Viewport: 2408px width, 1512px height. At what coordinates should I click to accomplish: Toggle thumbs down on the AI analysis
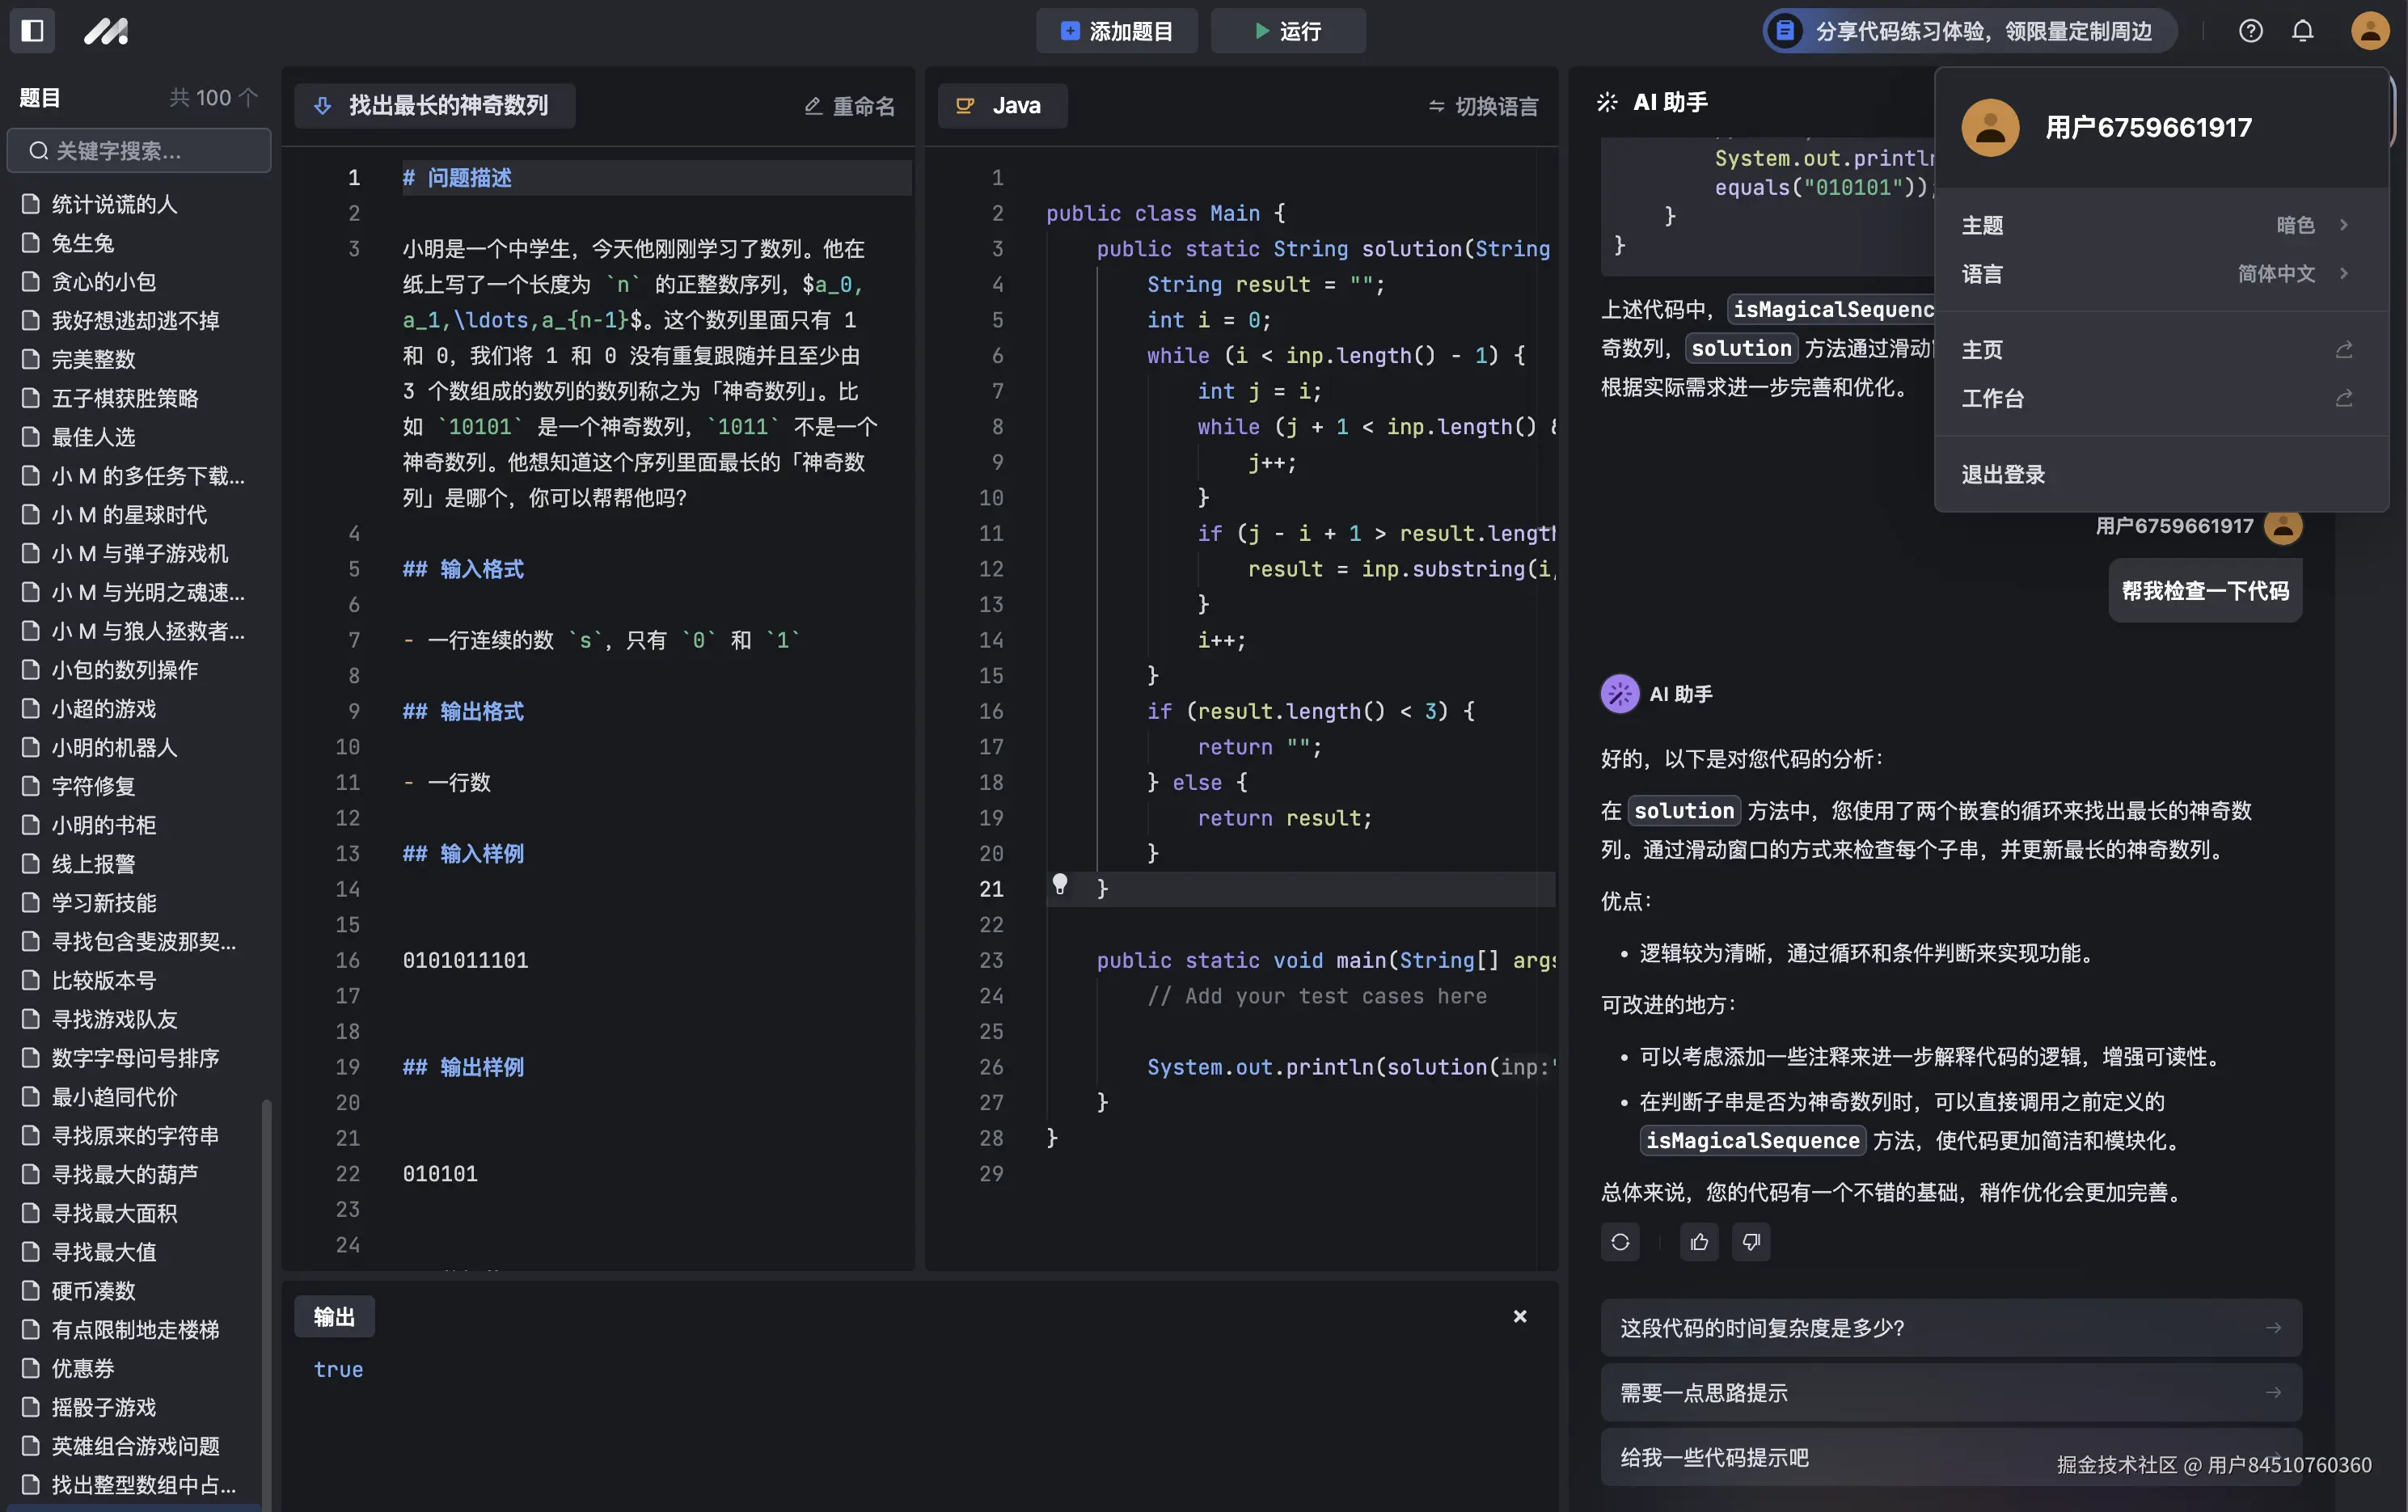click(x=1751, y=1242)
